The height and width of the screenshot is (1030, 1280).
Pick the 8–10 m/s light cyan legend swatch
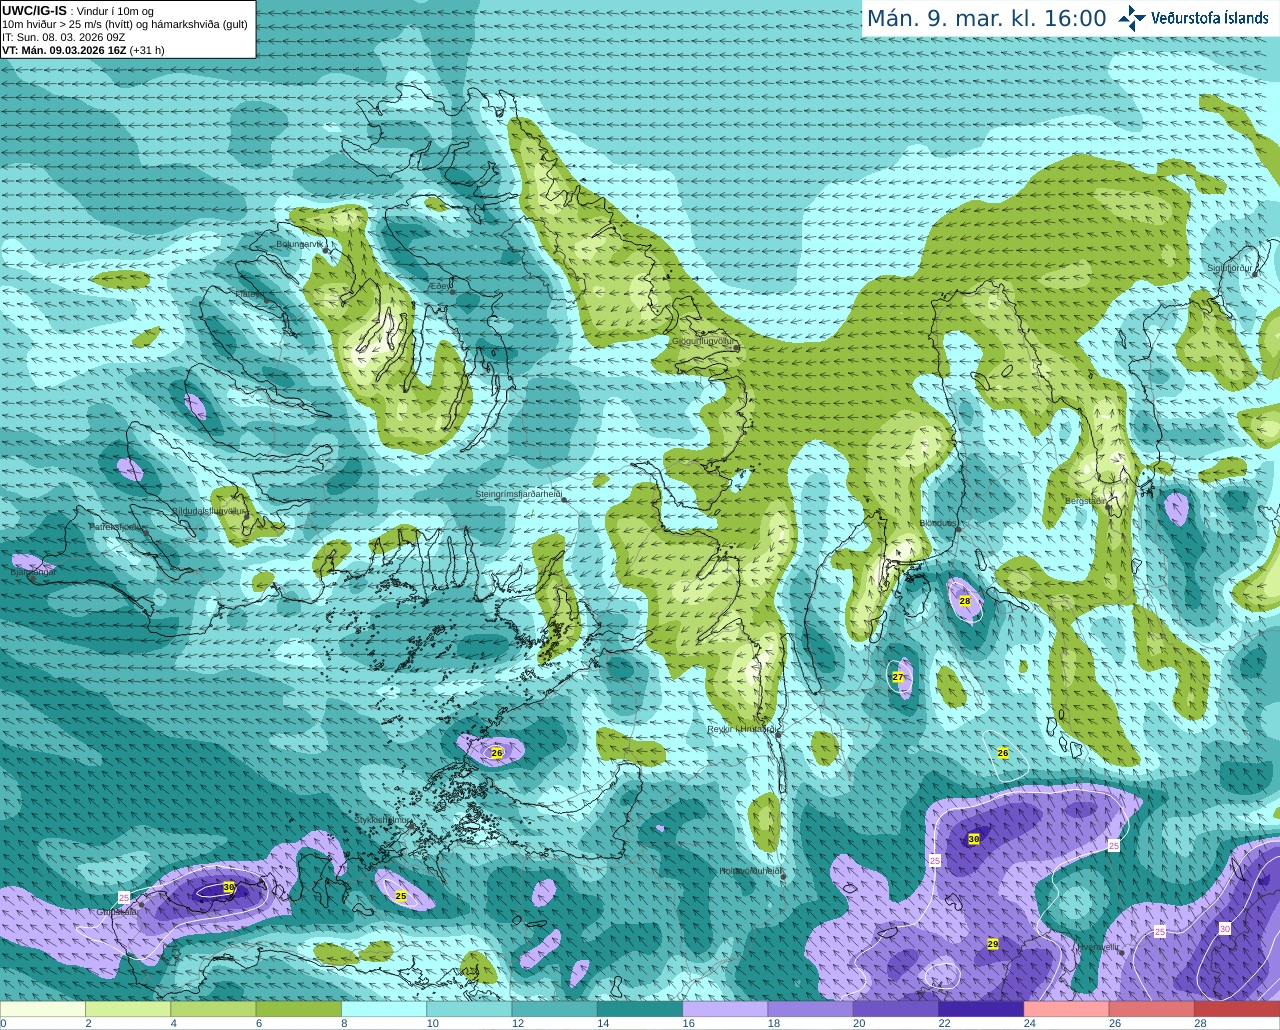(x=384, y=1009)
